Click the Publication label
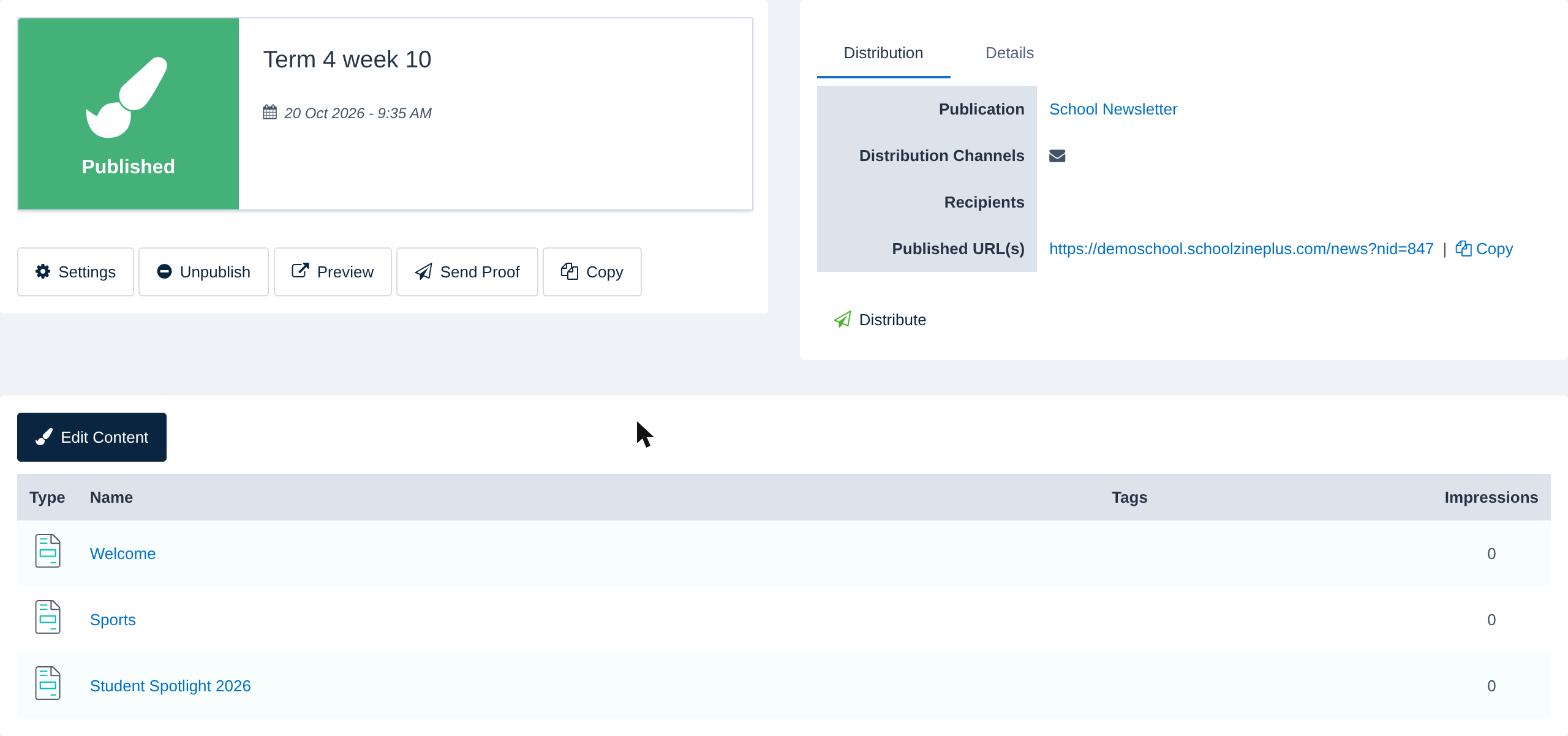 pyautogui.click(x=981, y=109)
